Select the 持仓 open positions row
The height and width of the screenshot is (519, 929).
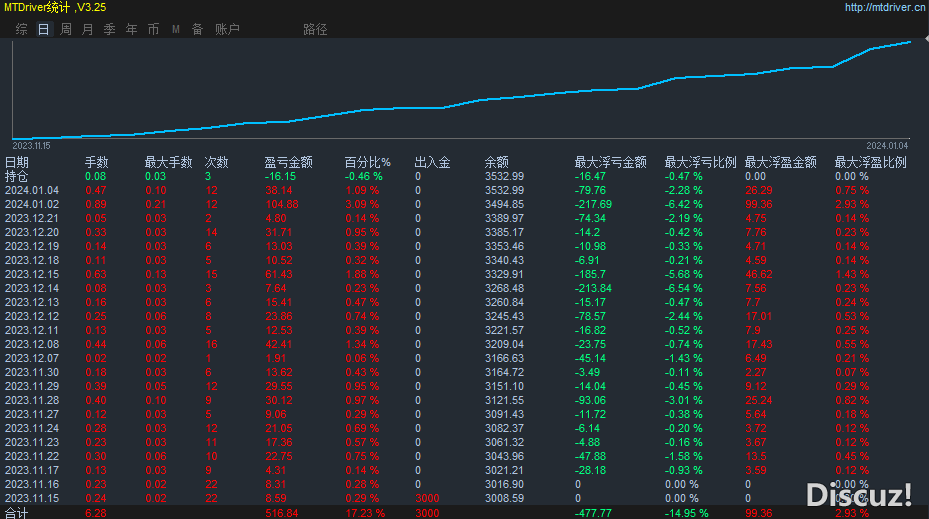click(x=464, y=177)
